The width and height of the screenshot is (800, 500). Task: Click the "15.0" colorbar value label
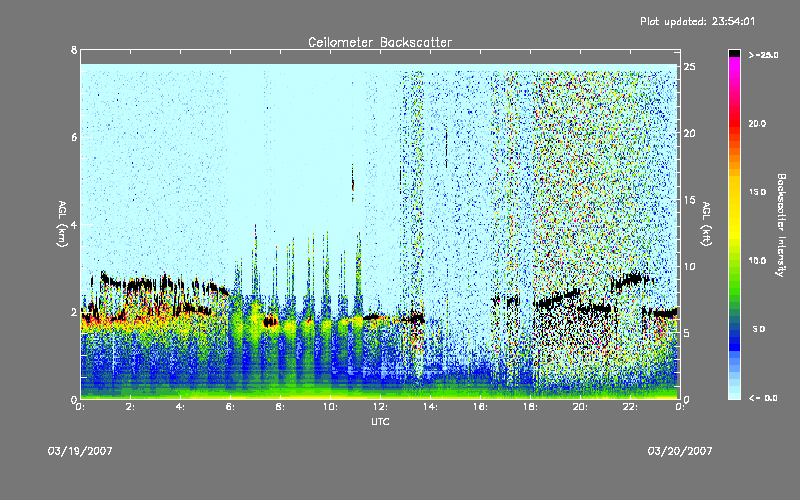(x=757, y=192)
